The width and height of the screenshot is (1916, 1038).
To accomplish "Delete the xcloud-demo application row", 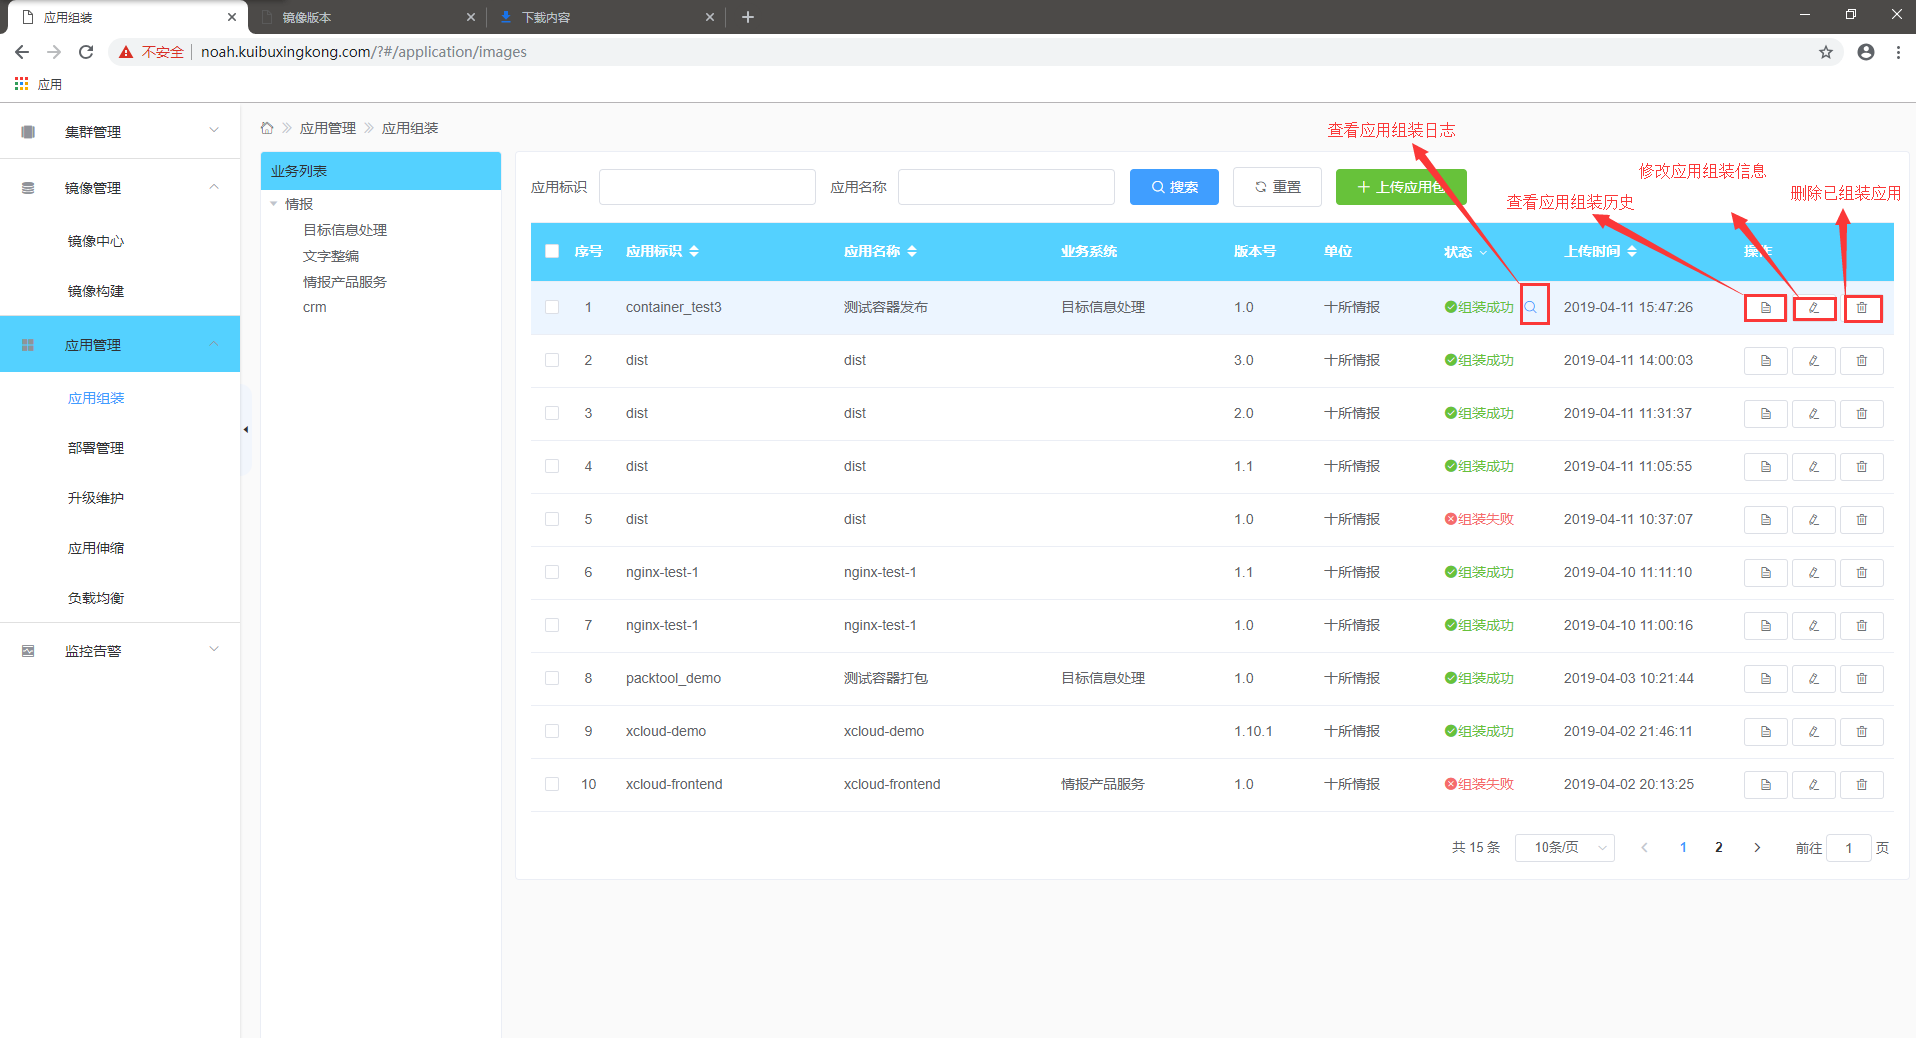I will [x=1861, y=732].
